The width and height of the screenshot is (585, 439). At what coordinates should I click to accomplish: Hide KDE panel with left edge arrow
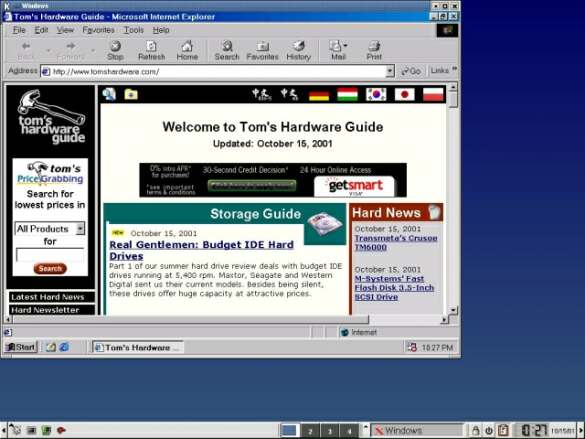tap(3, 430)
